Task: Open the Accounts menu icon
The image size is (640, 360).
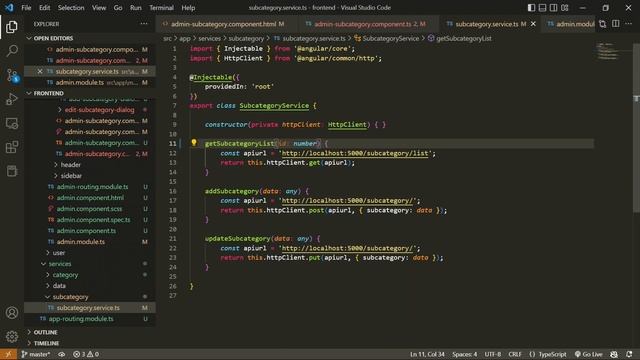Action: pos(12,313)
